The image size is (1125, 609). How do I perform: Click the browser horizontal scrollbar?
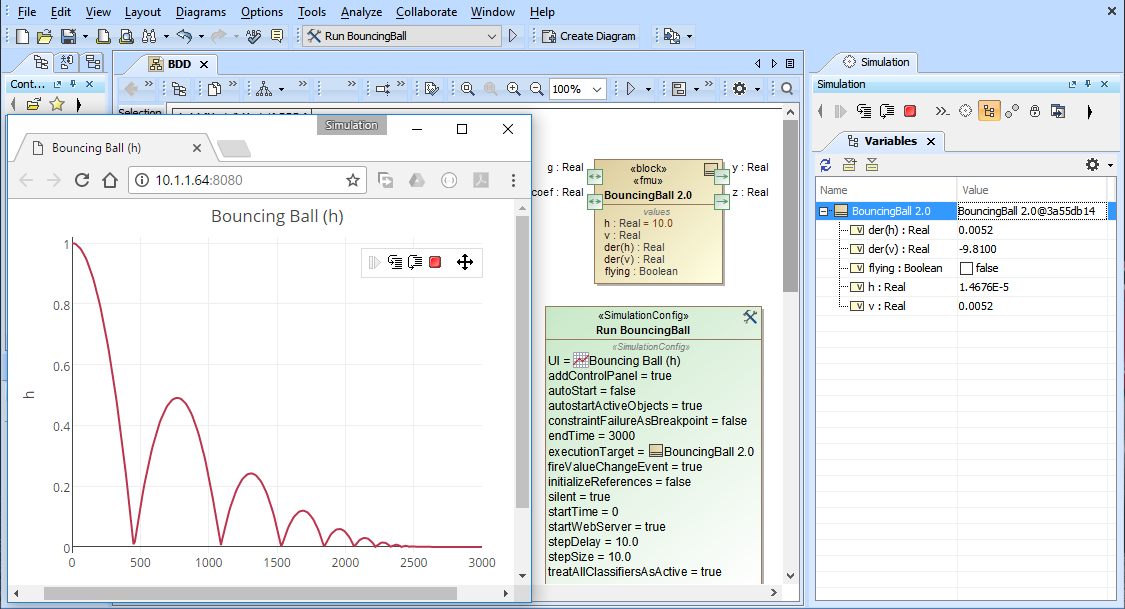pos(250,593)
